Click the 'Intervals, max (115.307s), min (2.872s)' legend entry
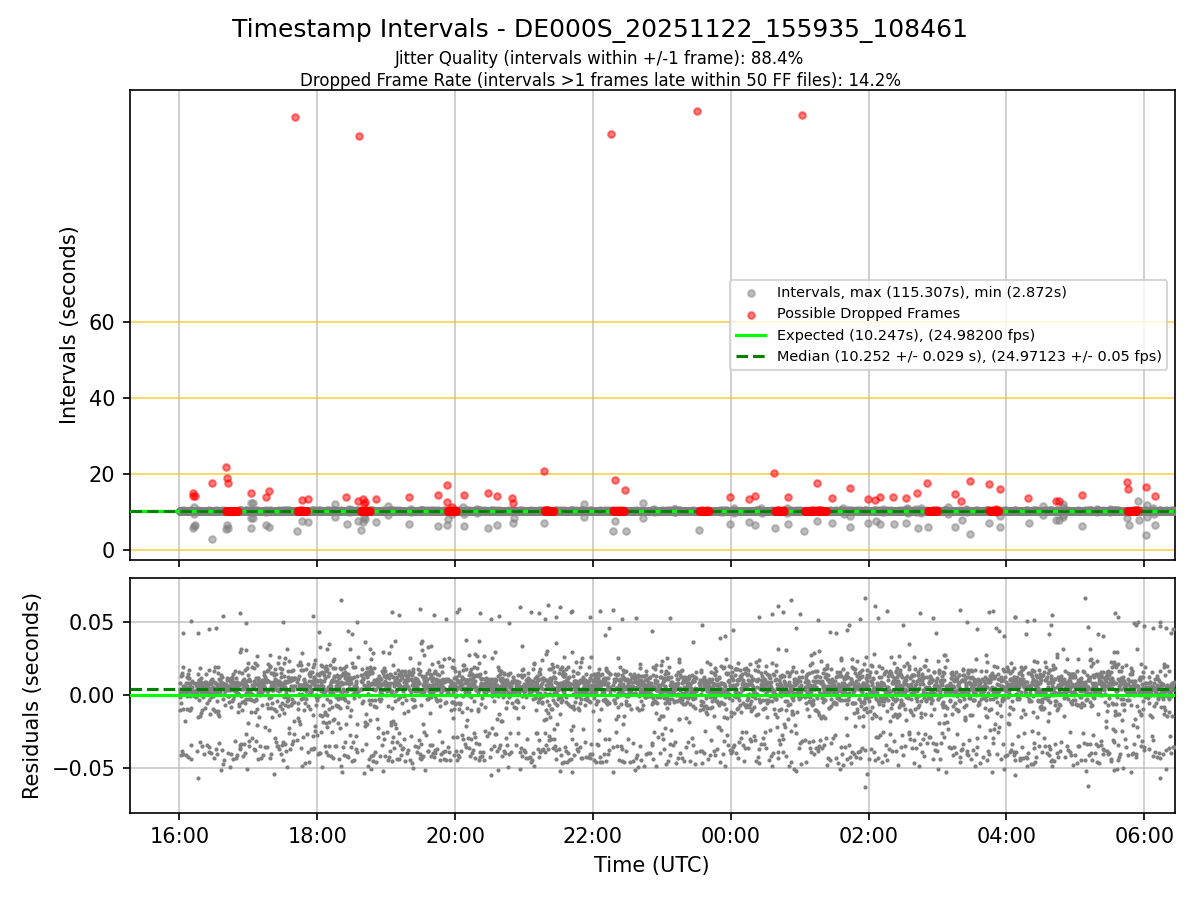The height and width of the screenshot is (900, 1200). coord(921,292)
